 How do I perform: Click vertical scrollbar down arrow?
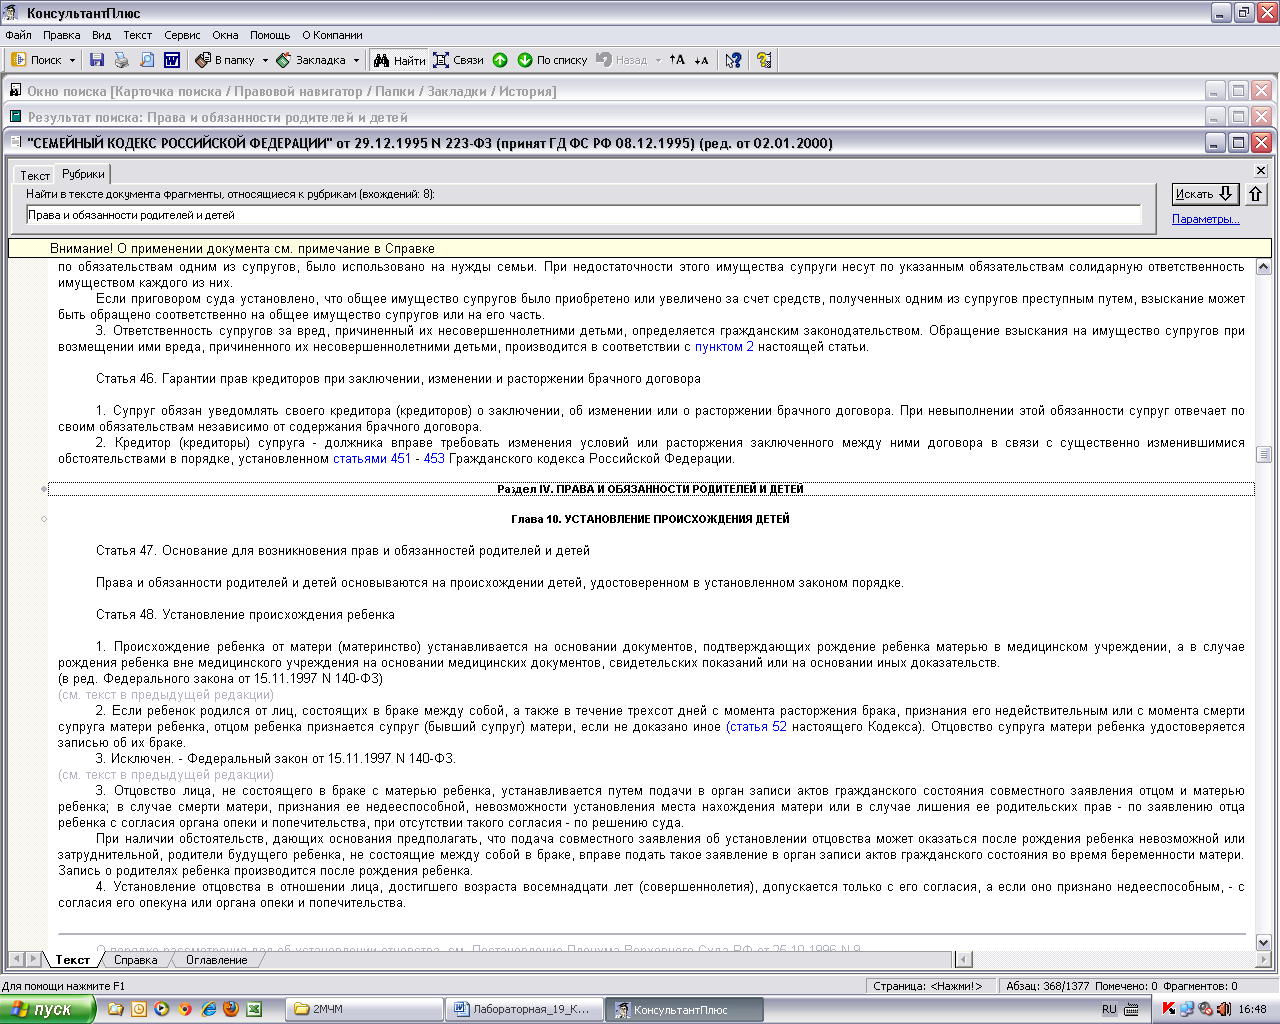[x=1263, y=942]
